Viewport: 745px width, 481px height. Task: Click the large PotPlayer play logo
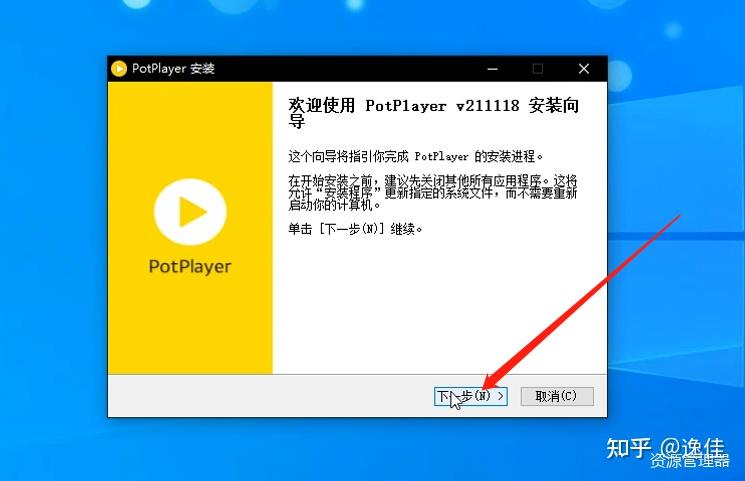(190, 212)
